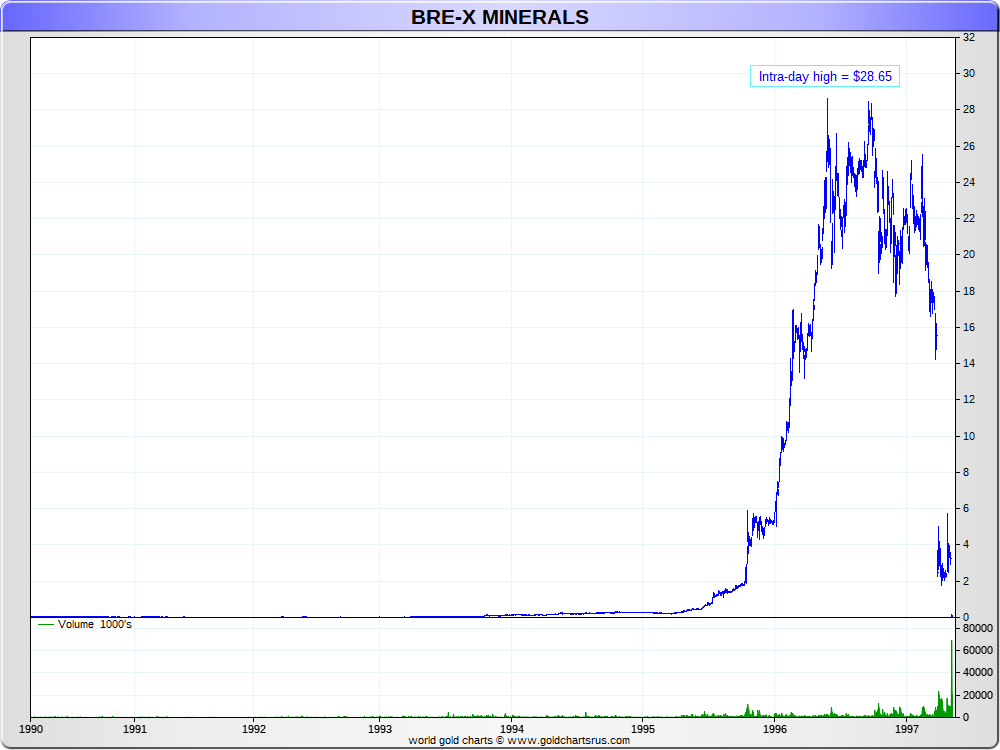Select the price axis label 6
1000x750 pixels.
coord(966,508)
